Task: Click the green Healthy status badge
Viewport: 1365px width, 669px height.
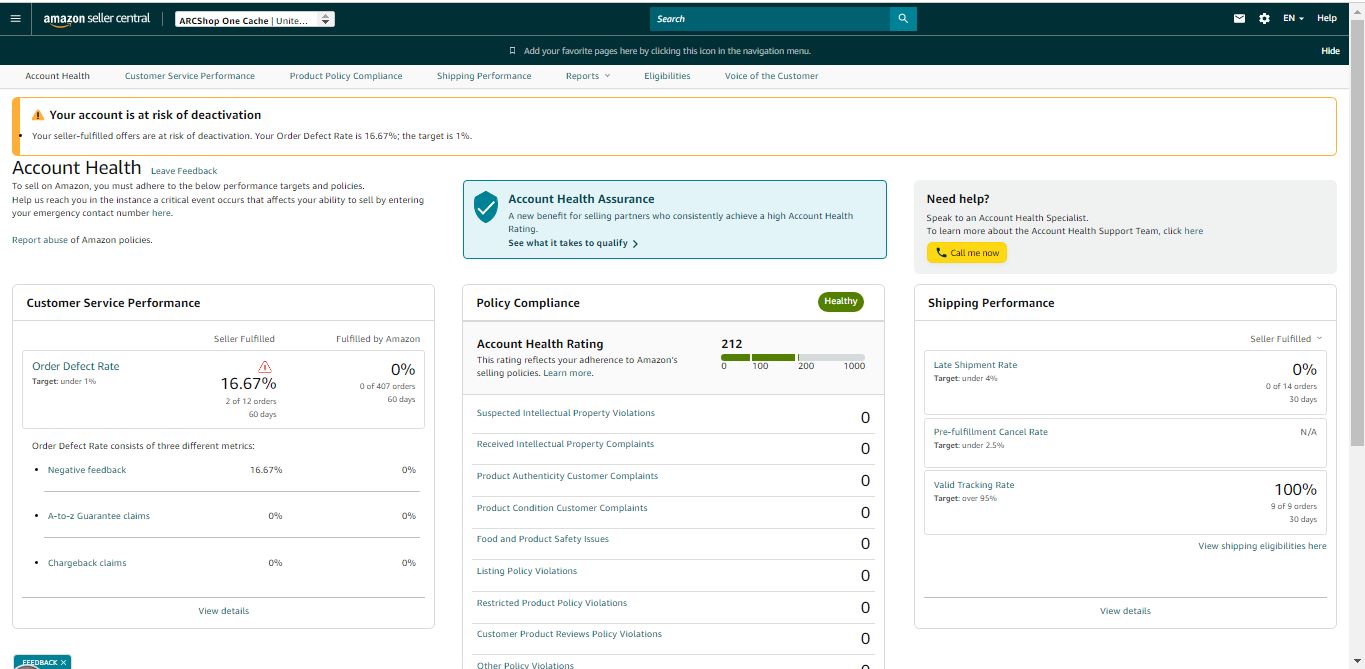Action: tap(841, 301)
